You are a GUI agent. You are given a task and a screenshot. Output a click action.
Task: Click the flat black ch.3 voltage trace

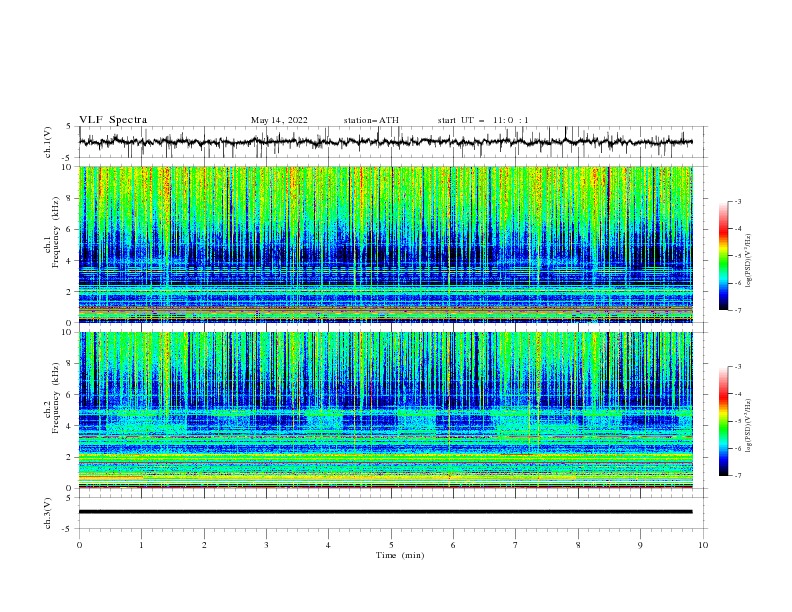click(385, 512)
